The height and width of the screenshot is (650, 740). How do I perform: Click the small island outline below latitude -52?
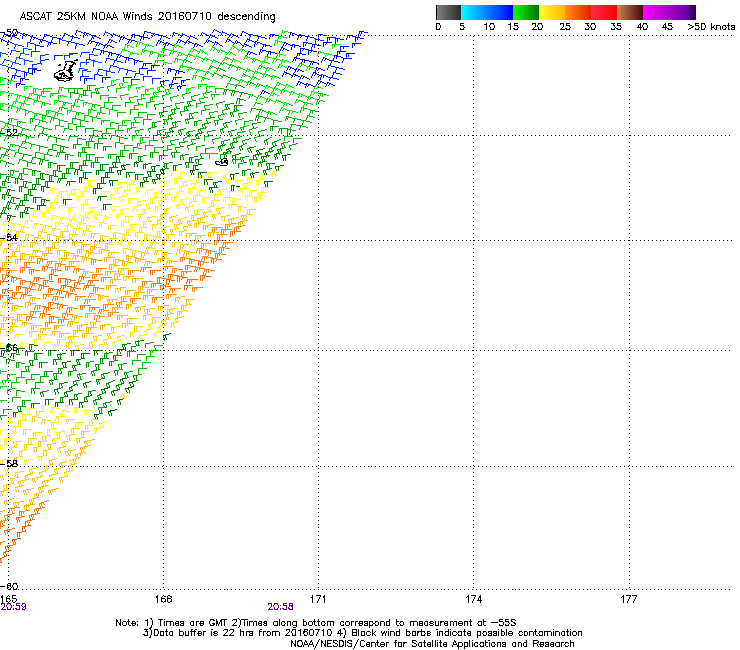[222, 161]
